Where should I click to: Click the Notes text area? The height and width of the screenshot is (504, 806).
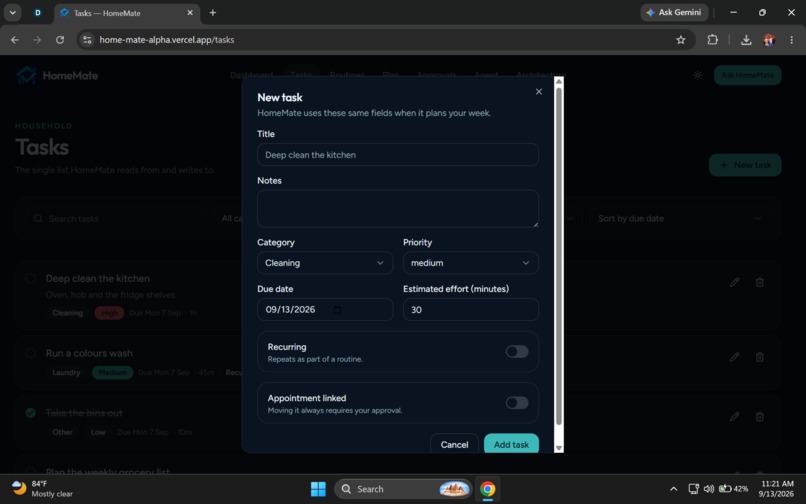coord(398,209)
